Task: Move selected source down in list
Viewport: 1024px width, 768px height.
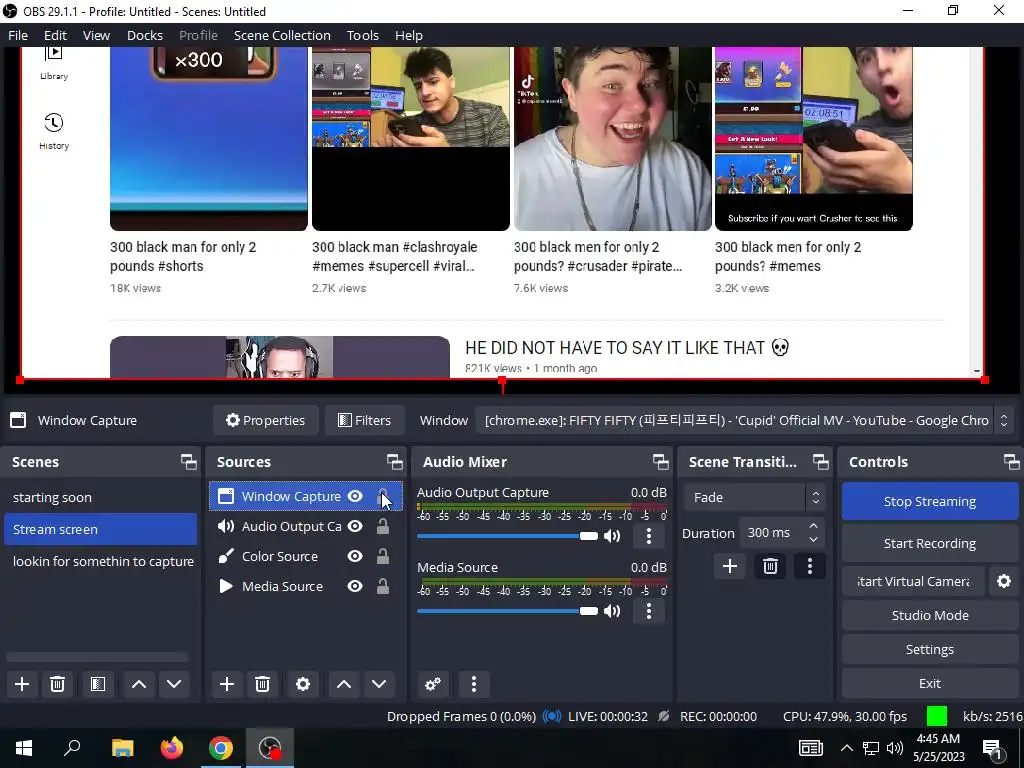Action: tap(379, 684)
